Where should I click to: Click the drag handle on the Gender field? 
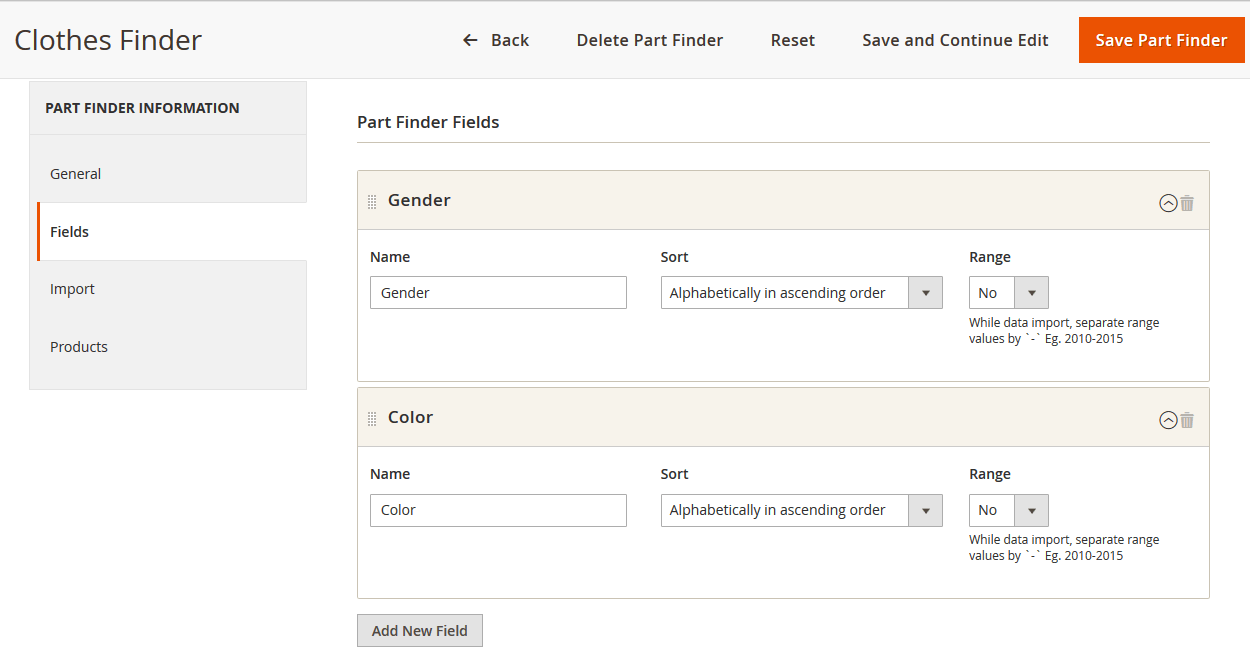click(372, 200)
